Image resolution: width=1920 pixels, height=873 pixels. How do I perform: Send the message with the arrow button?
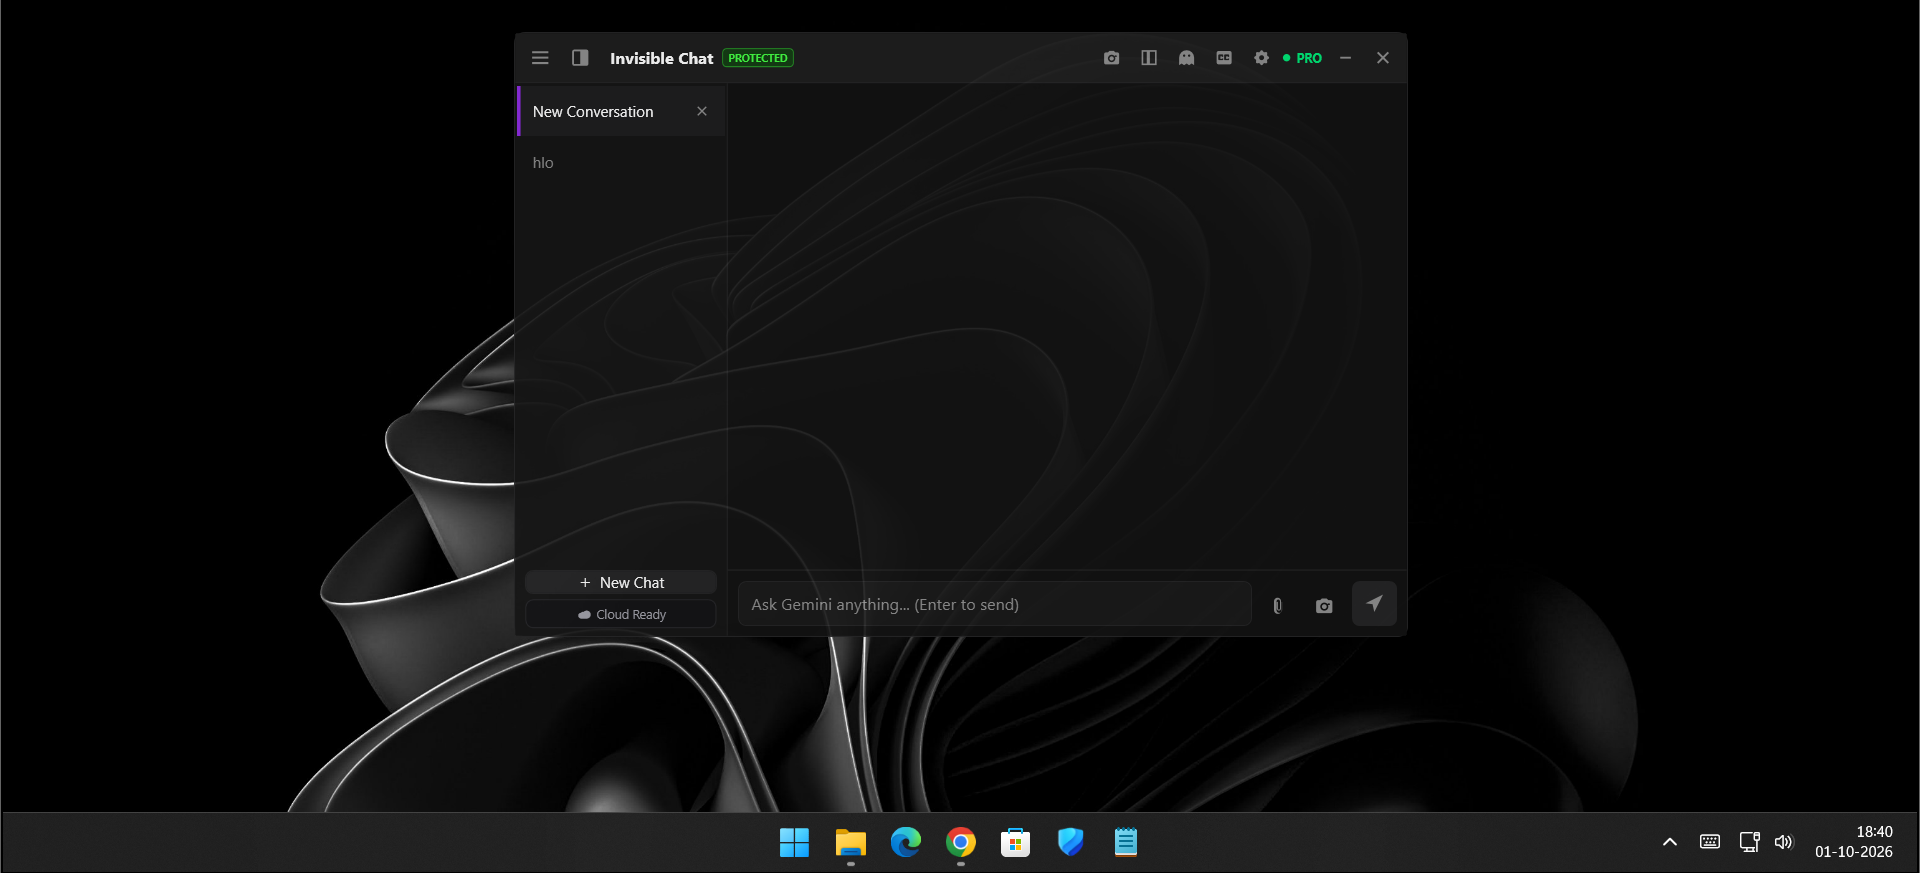[x=1374, y=603]
